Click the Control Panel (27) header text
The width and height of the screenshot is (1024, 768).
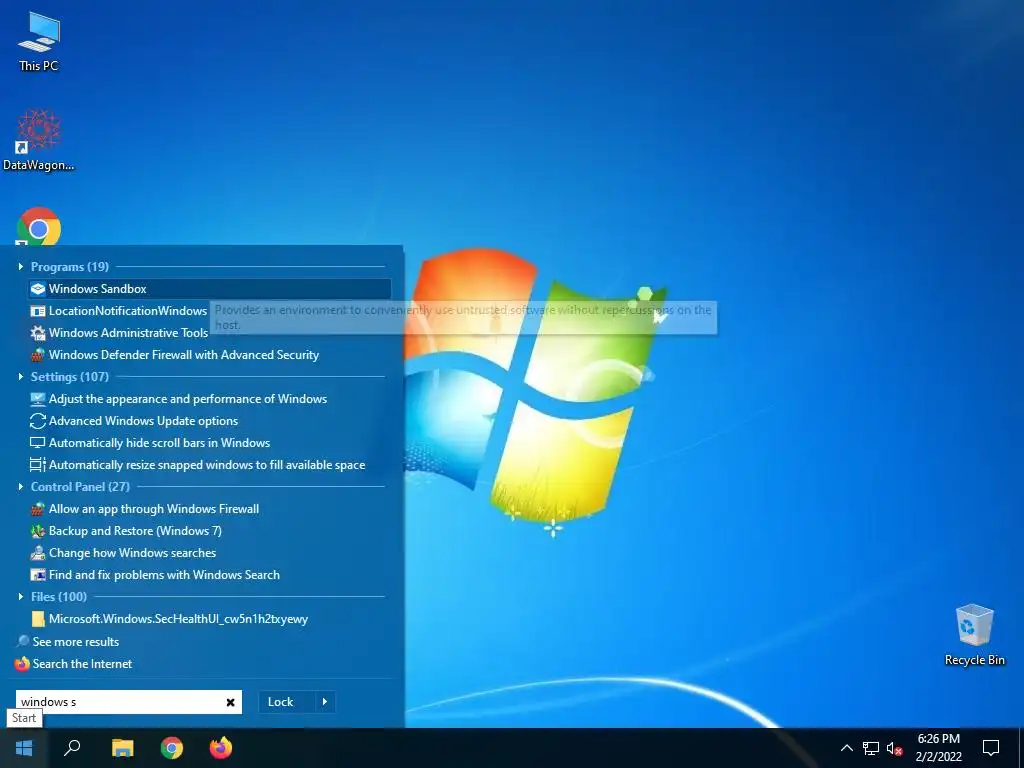(x=80, y=487)
